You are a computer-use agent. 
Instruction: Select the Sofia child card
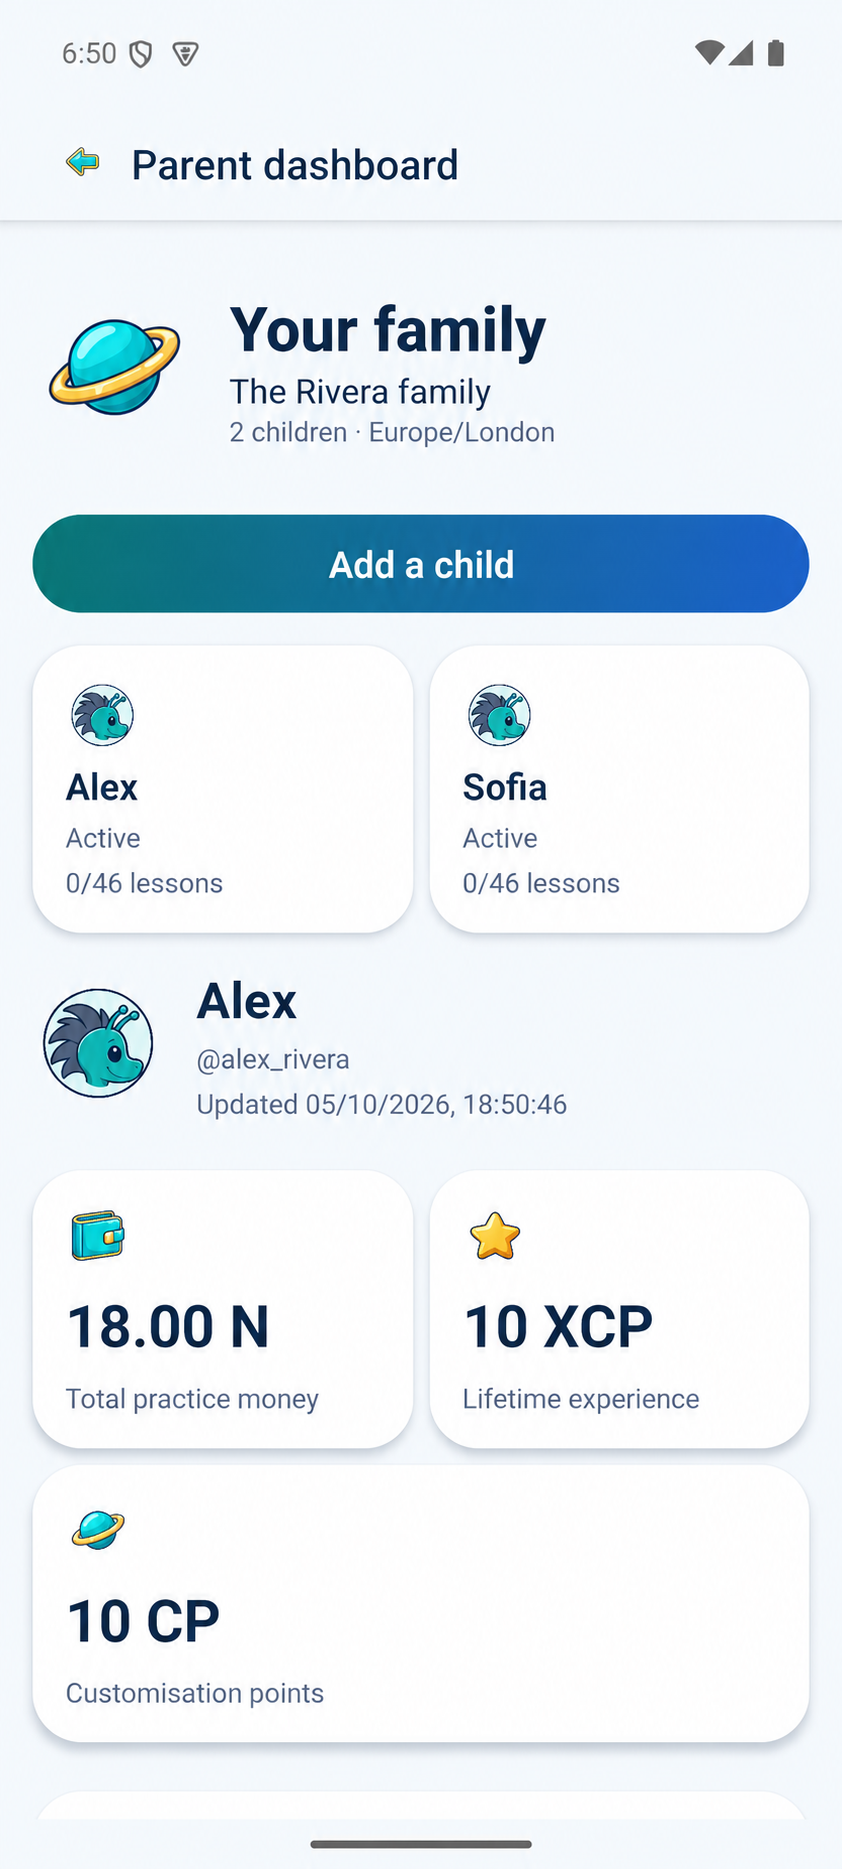pyautogui.click(x=619, y=789)
